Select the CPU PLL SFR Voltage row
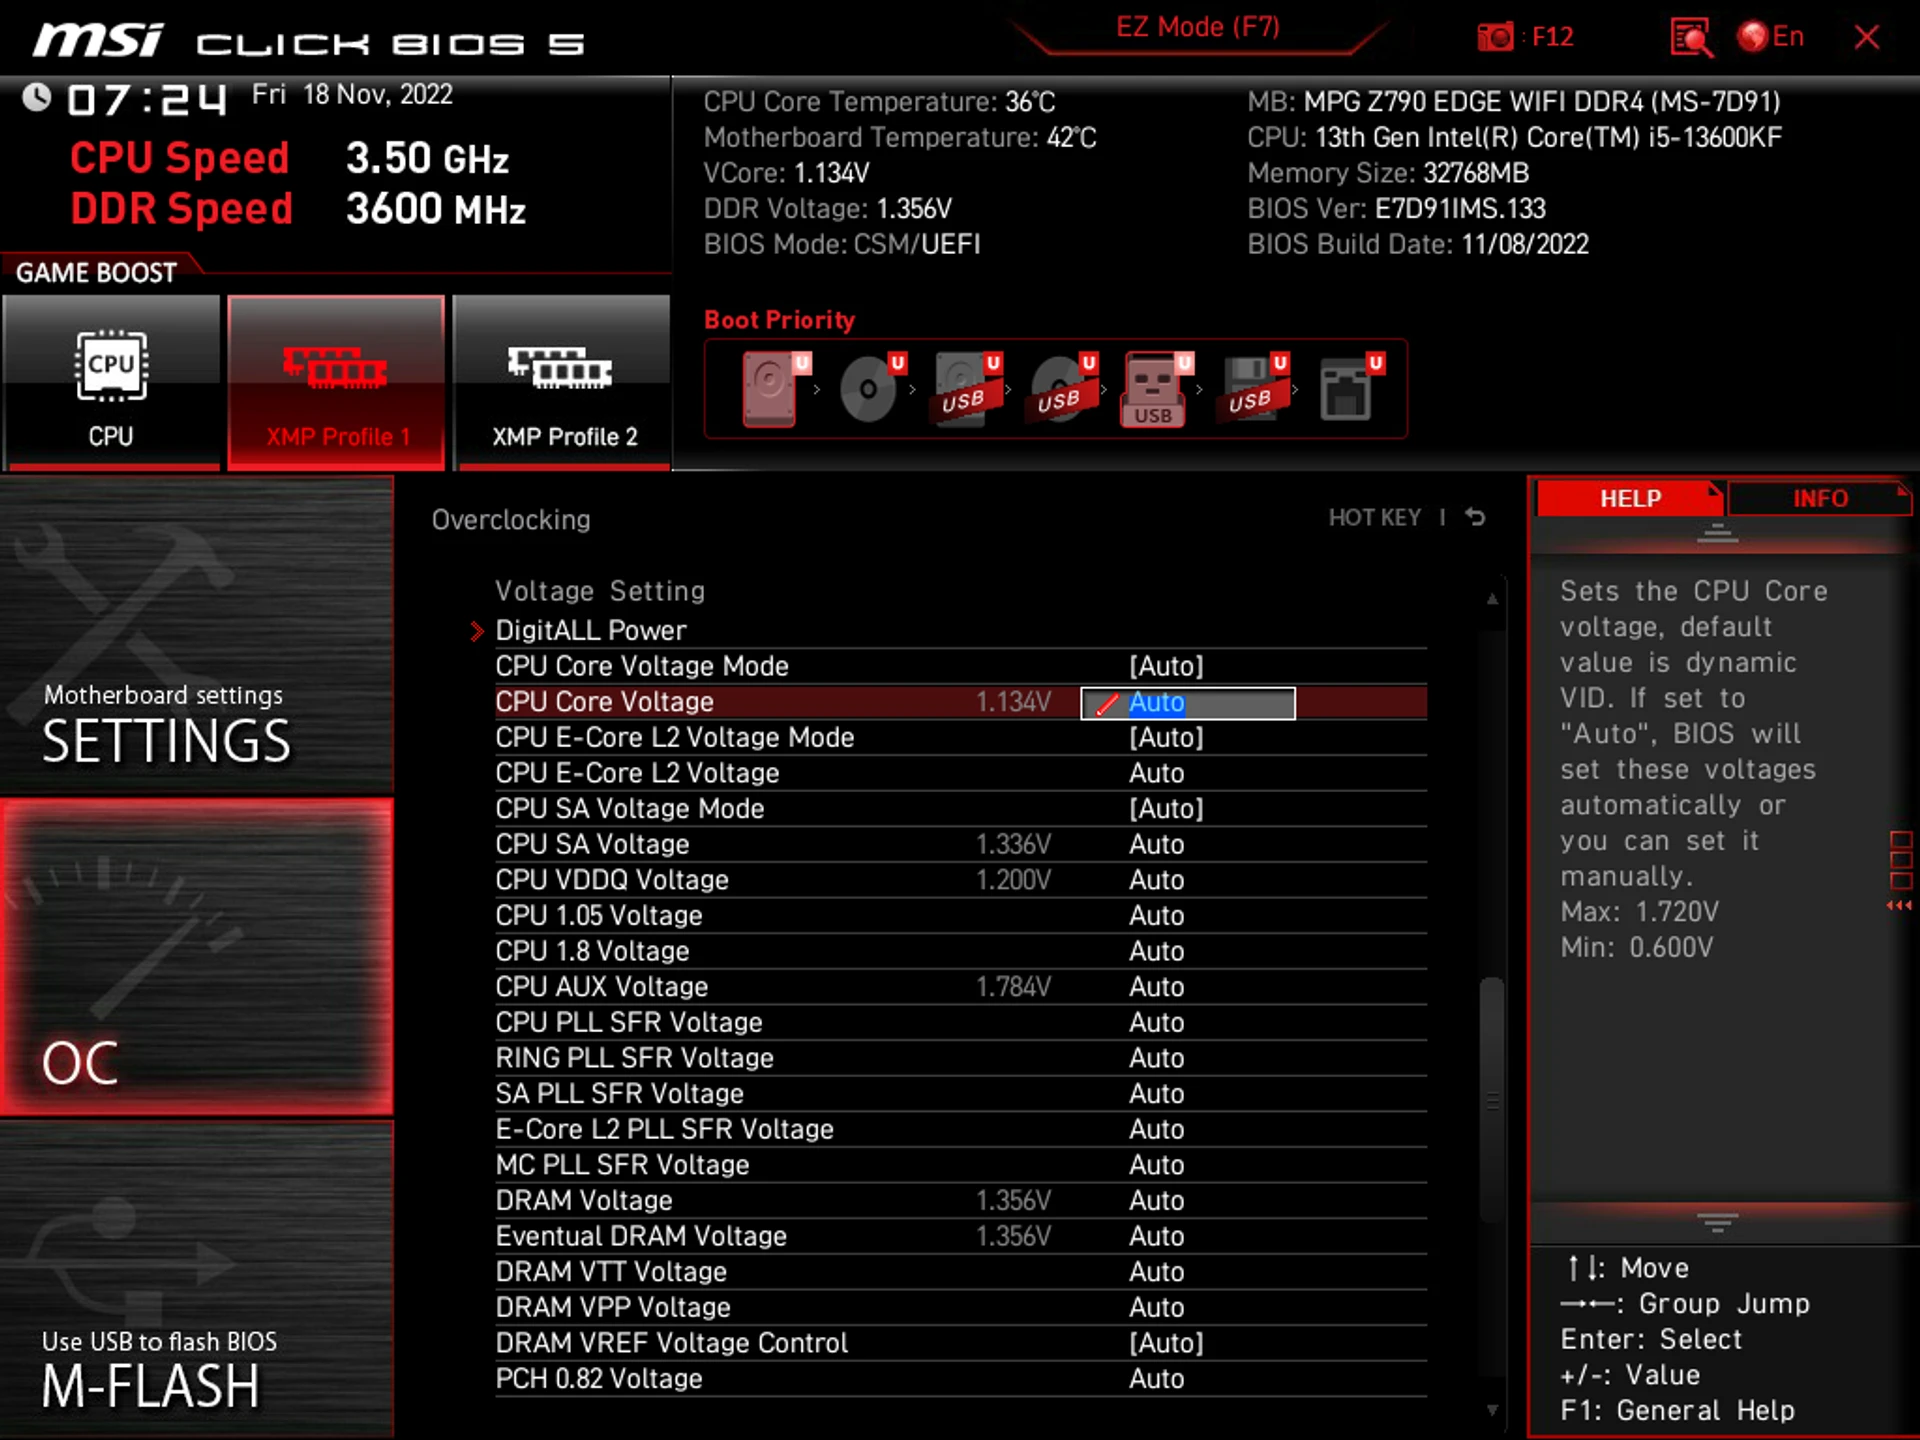Viewport: 1920px width, 1440px height. click(960, 1022)
